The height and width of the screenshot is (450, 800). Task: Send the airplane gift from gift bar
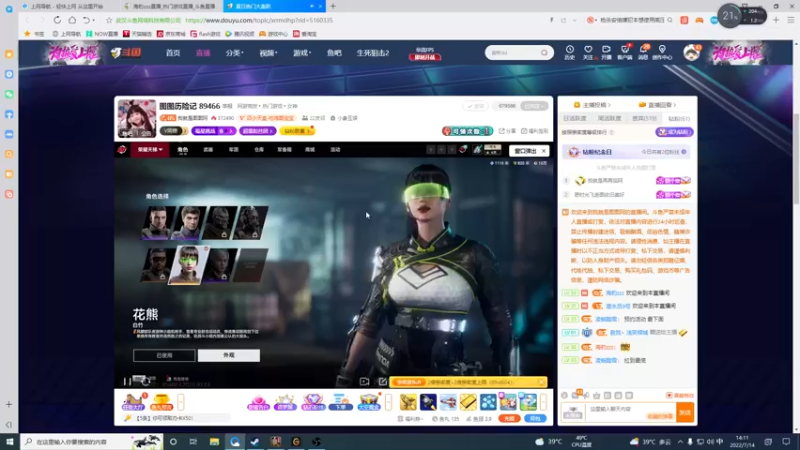pos(448,402)
